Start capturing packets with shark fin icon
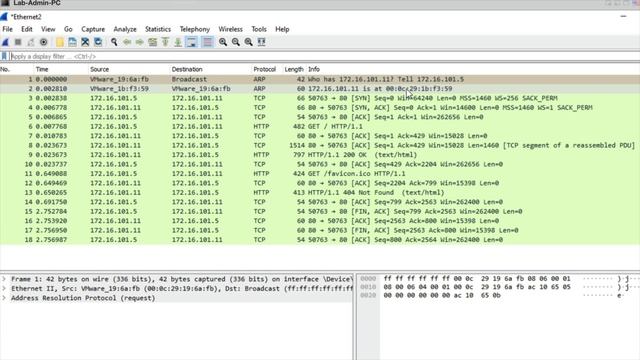Viewport: 640px width, 360px height. click(5, 42)
